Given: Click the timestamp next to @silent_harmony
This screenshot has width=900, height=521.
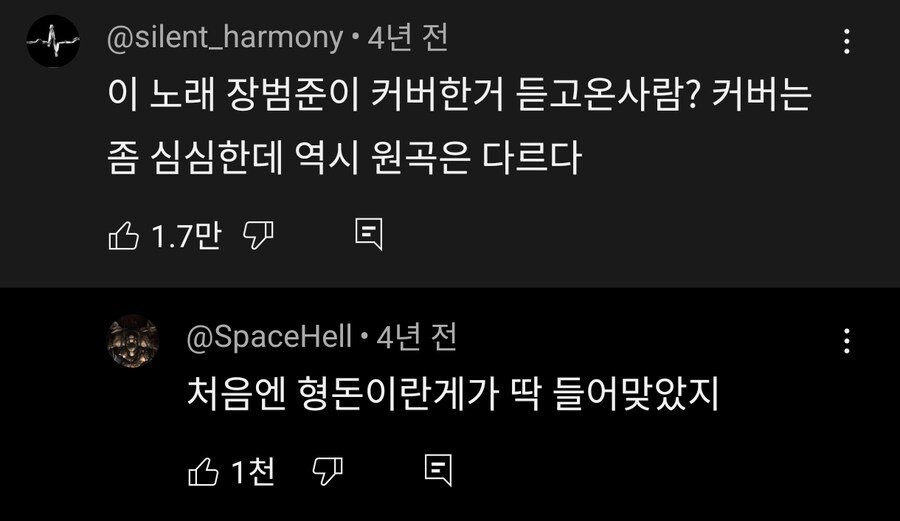Looking at the screenshot, I should [409, 38].
